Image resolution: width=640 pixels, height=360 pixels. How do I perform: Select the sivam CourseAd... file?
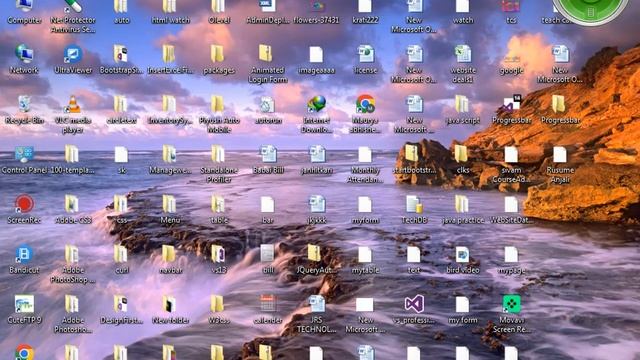tap(511, 154)
